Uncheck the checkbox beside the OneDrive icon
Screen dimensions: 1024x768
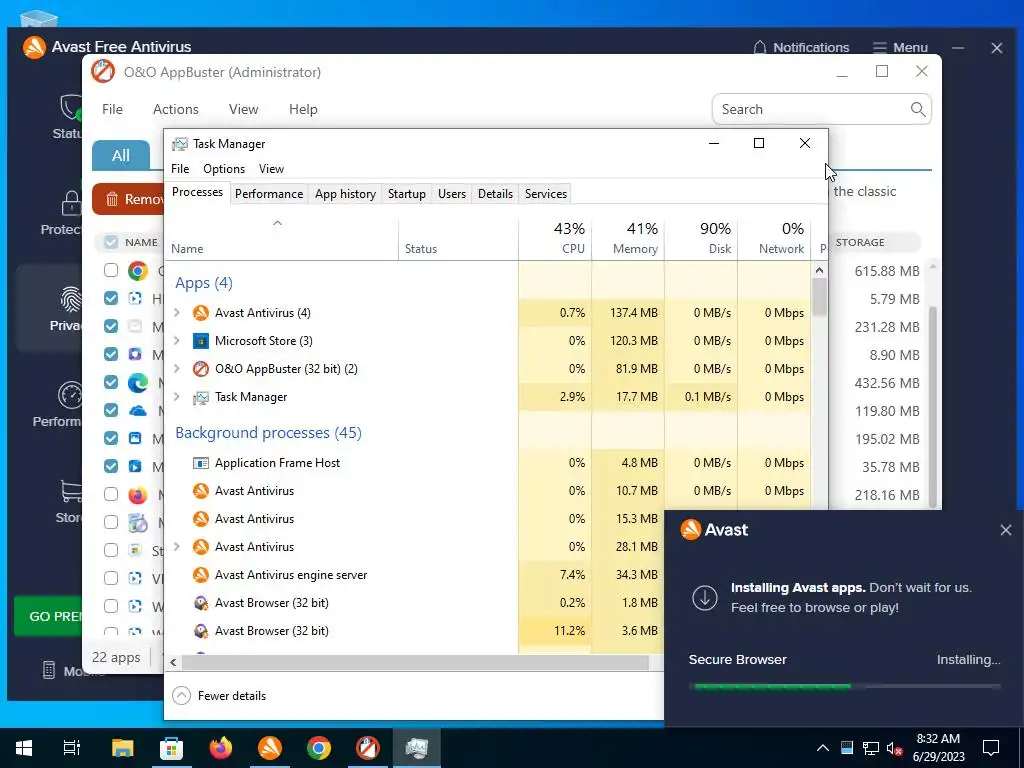(x=111, y=411)
